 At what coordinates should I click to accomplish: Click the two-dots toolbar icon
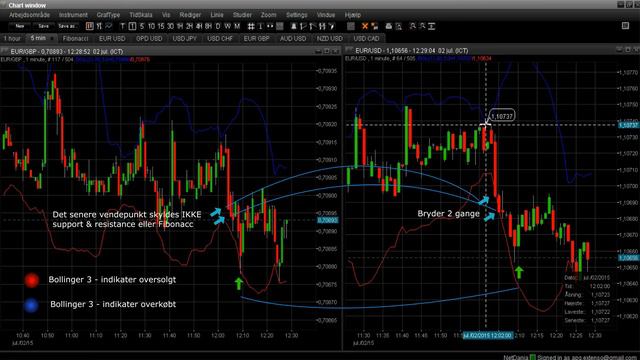(x=270, y=26)
